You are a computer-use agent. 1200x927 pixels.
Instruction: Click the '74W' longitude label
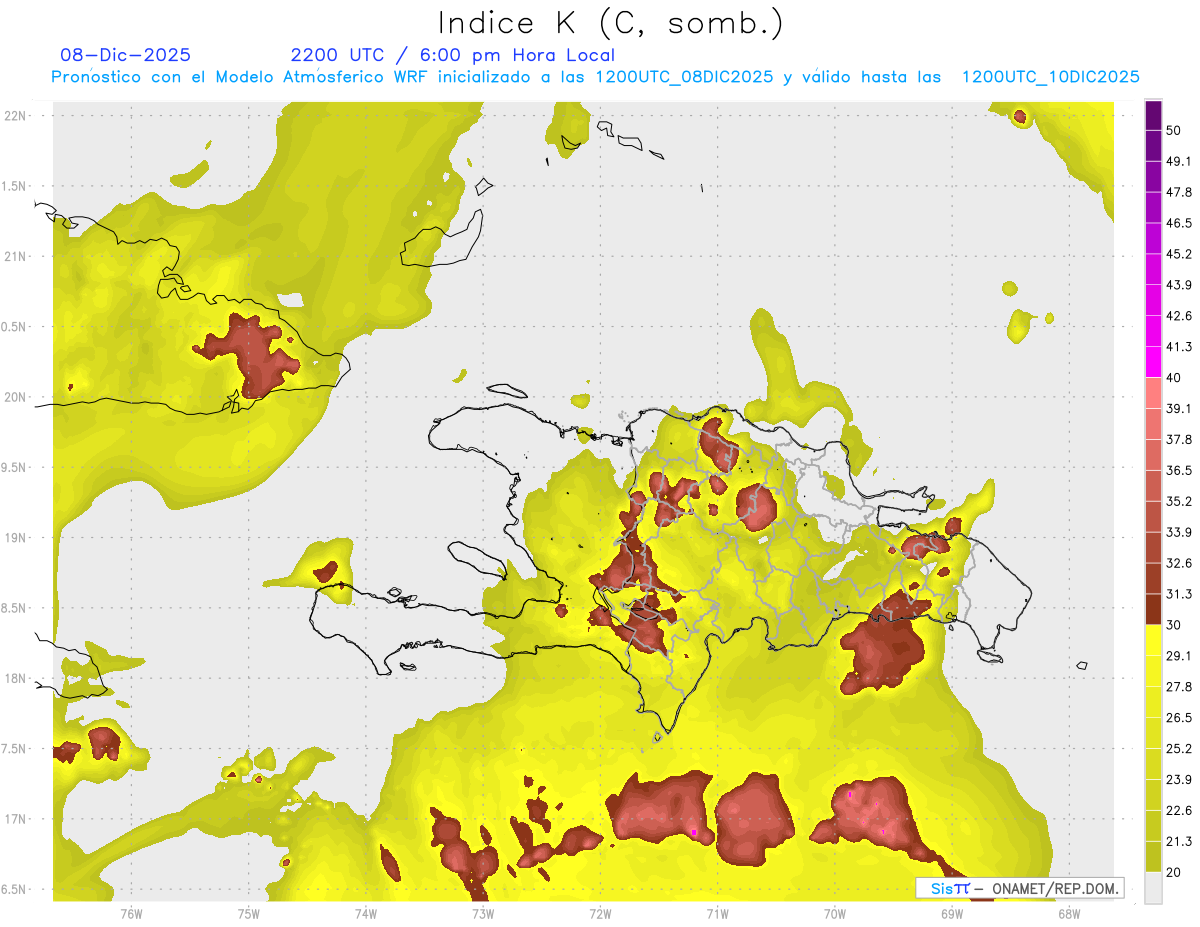[x=366, y=913]
